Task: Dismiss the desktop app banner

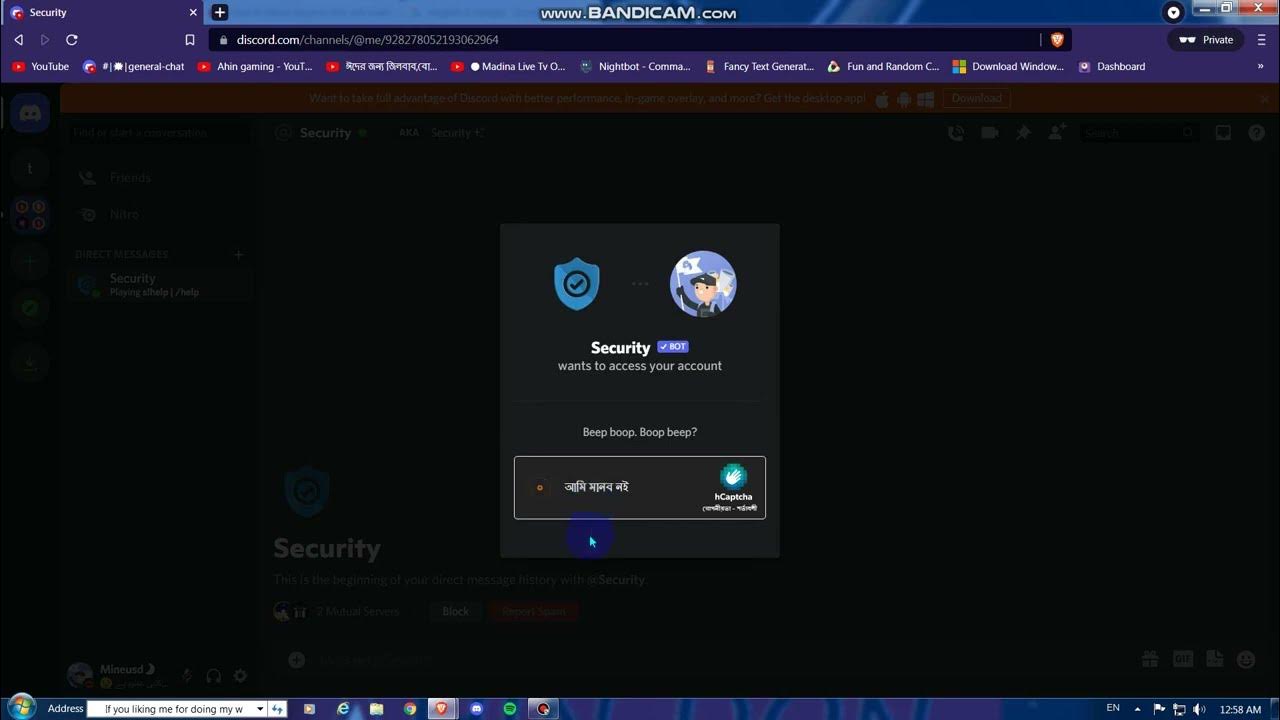Action: pos(1265,99)
